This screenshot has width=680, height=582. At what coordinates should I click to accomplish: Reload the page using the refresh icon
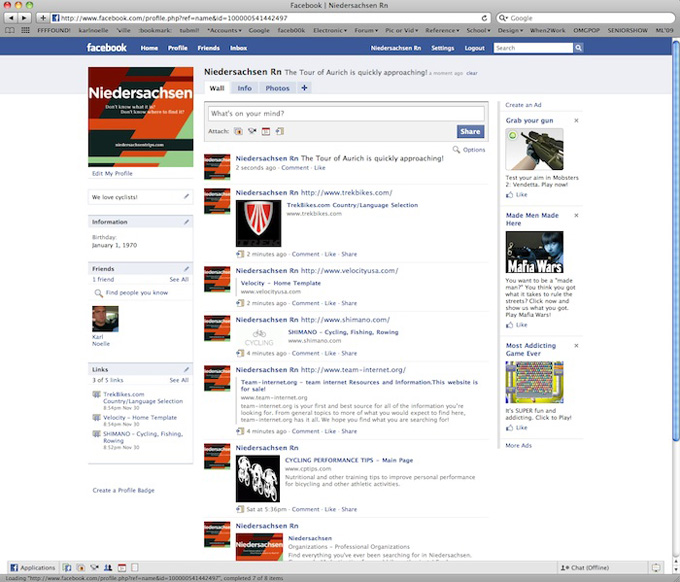pos(484,18)
